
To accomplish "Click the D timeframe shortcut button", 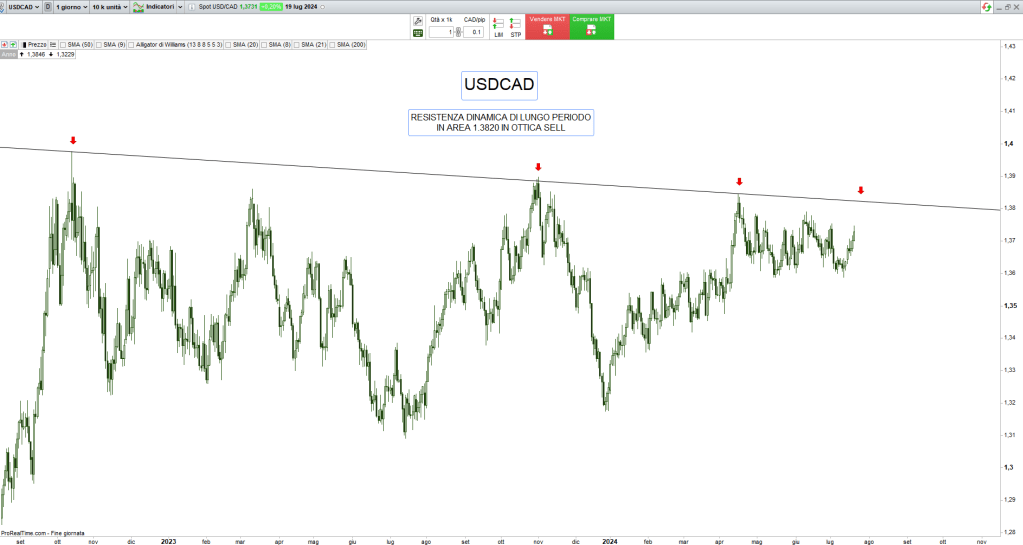I will [48, 7].
